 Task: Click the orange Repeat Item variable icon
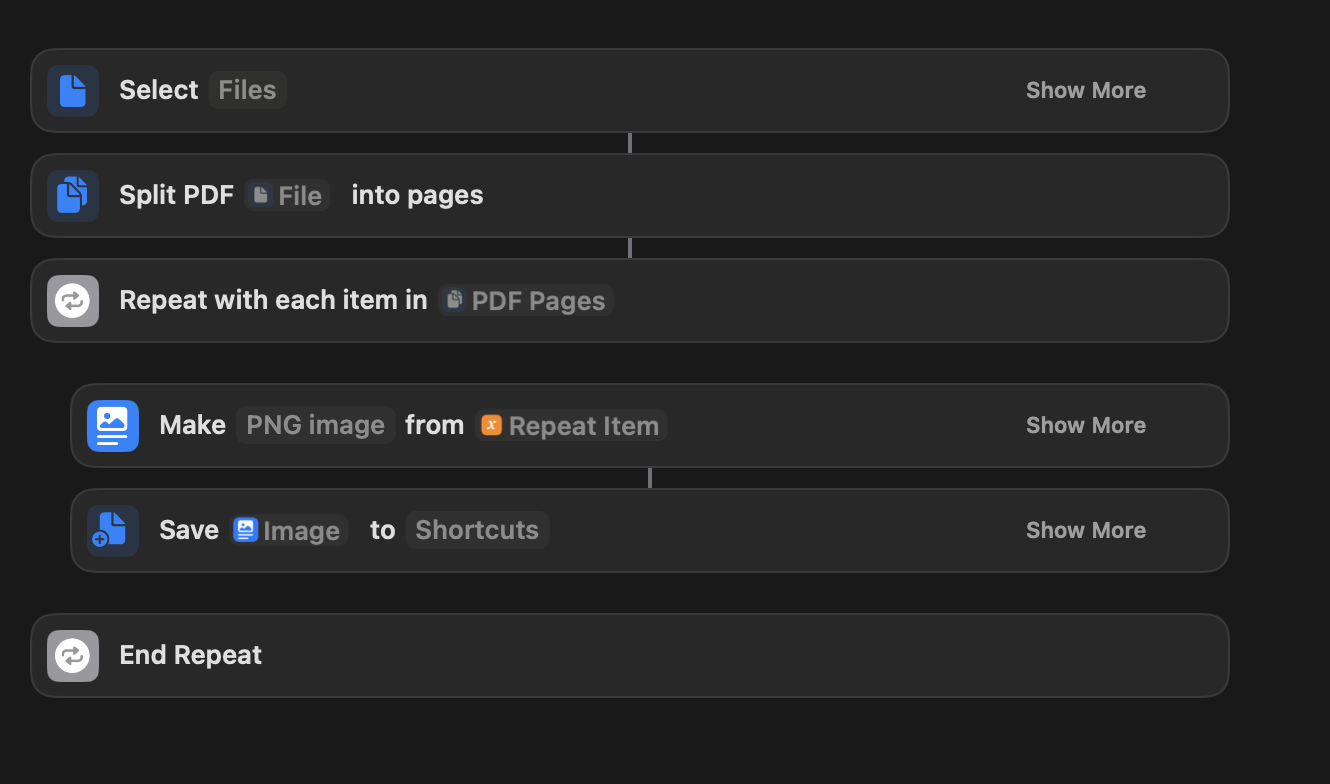click(491, 425)
